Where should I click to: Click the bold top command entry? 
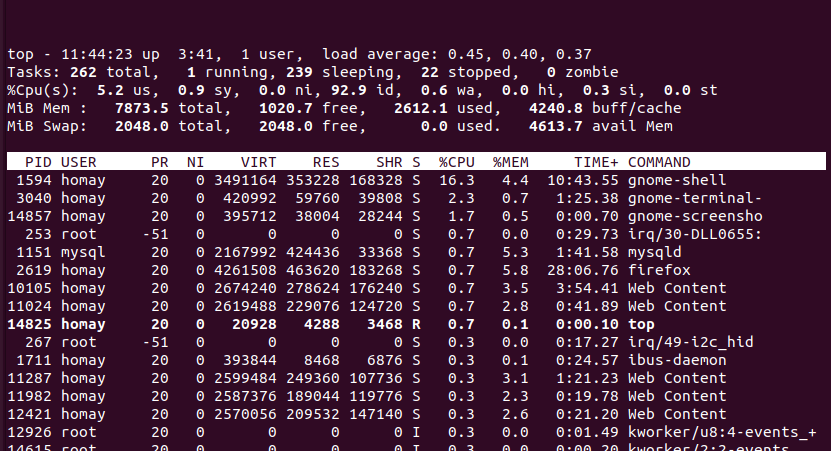click(x=641, y=324)
